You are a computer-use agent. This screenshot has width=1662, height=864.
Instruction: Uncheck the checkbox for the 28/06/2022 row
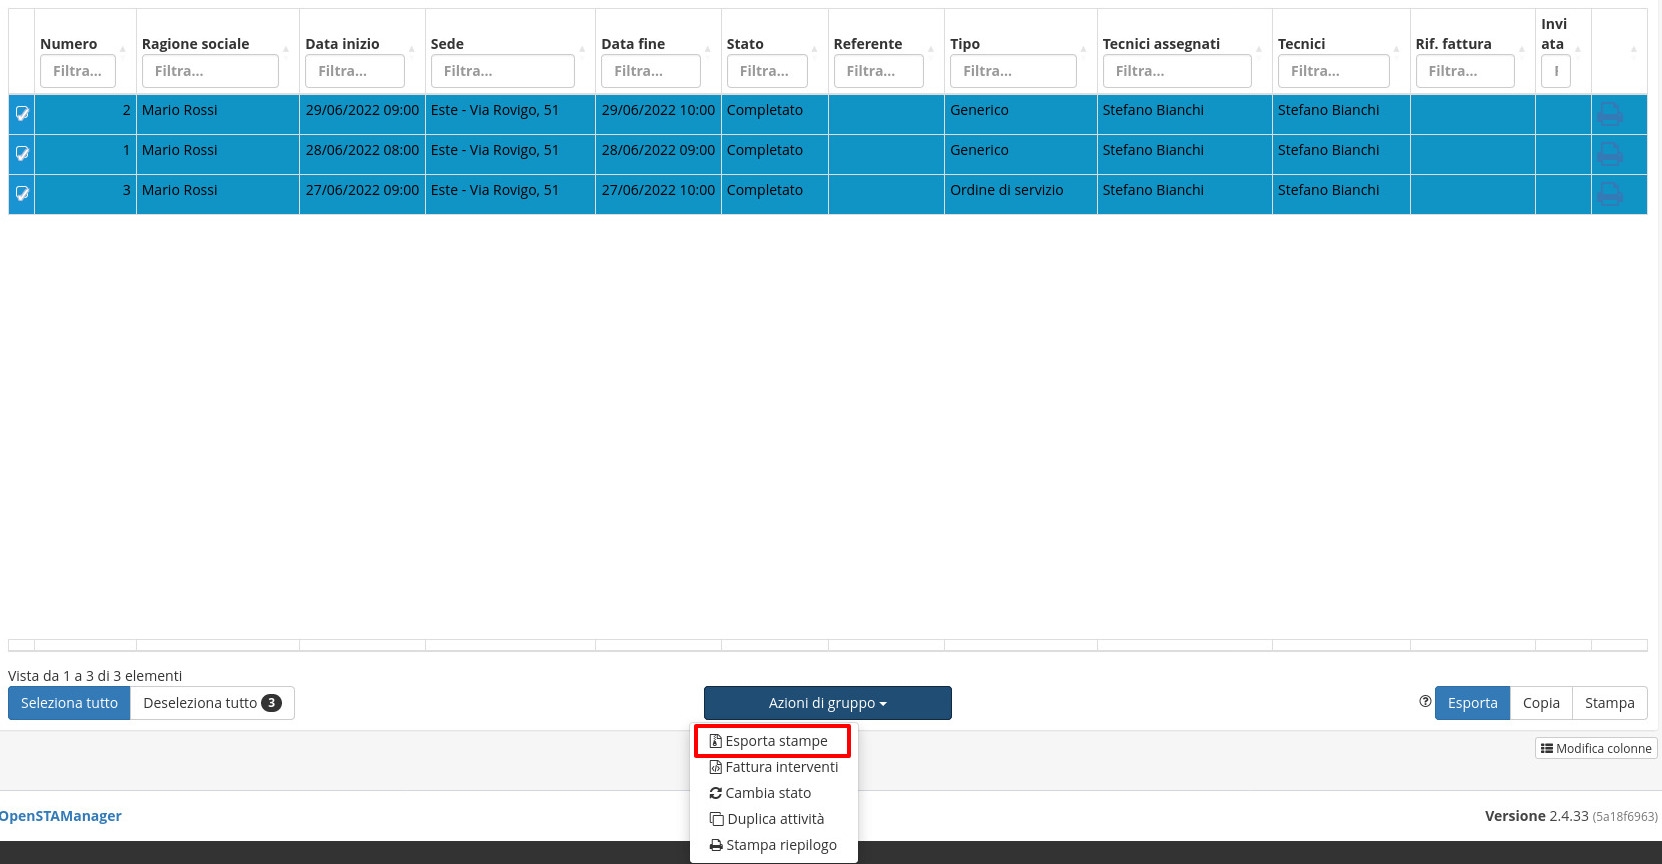pos(22,154)
